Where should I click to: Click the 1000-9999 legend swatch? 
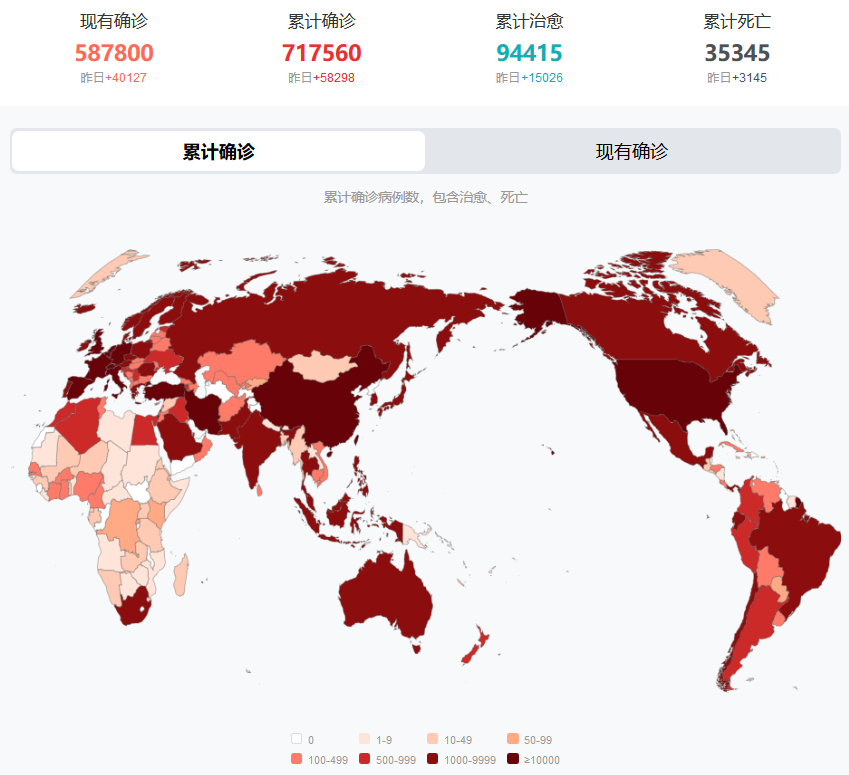(x=433, y=759)
